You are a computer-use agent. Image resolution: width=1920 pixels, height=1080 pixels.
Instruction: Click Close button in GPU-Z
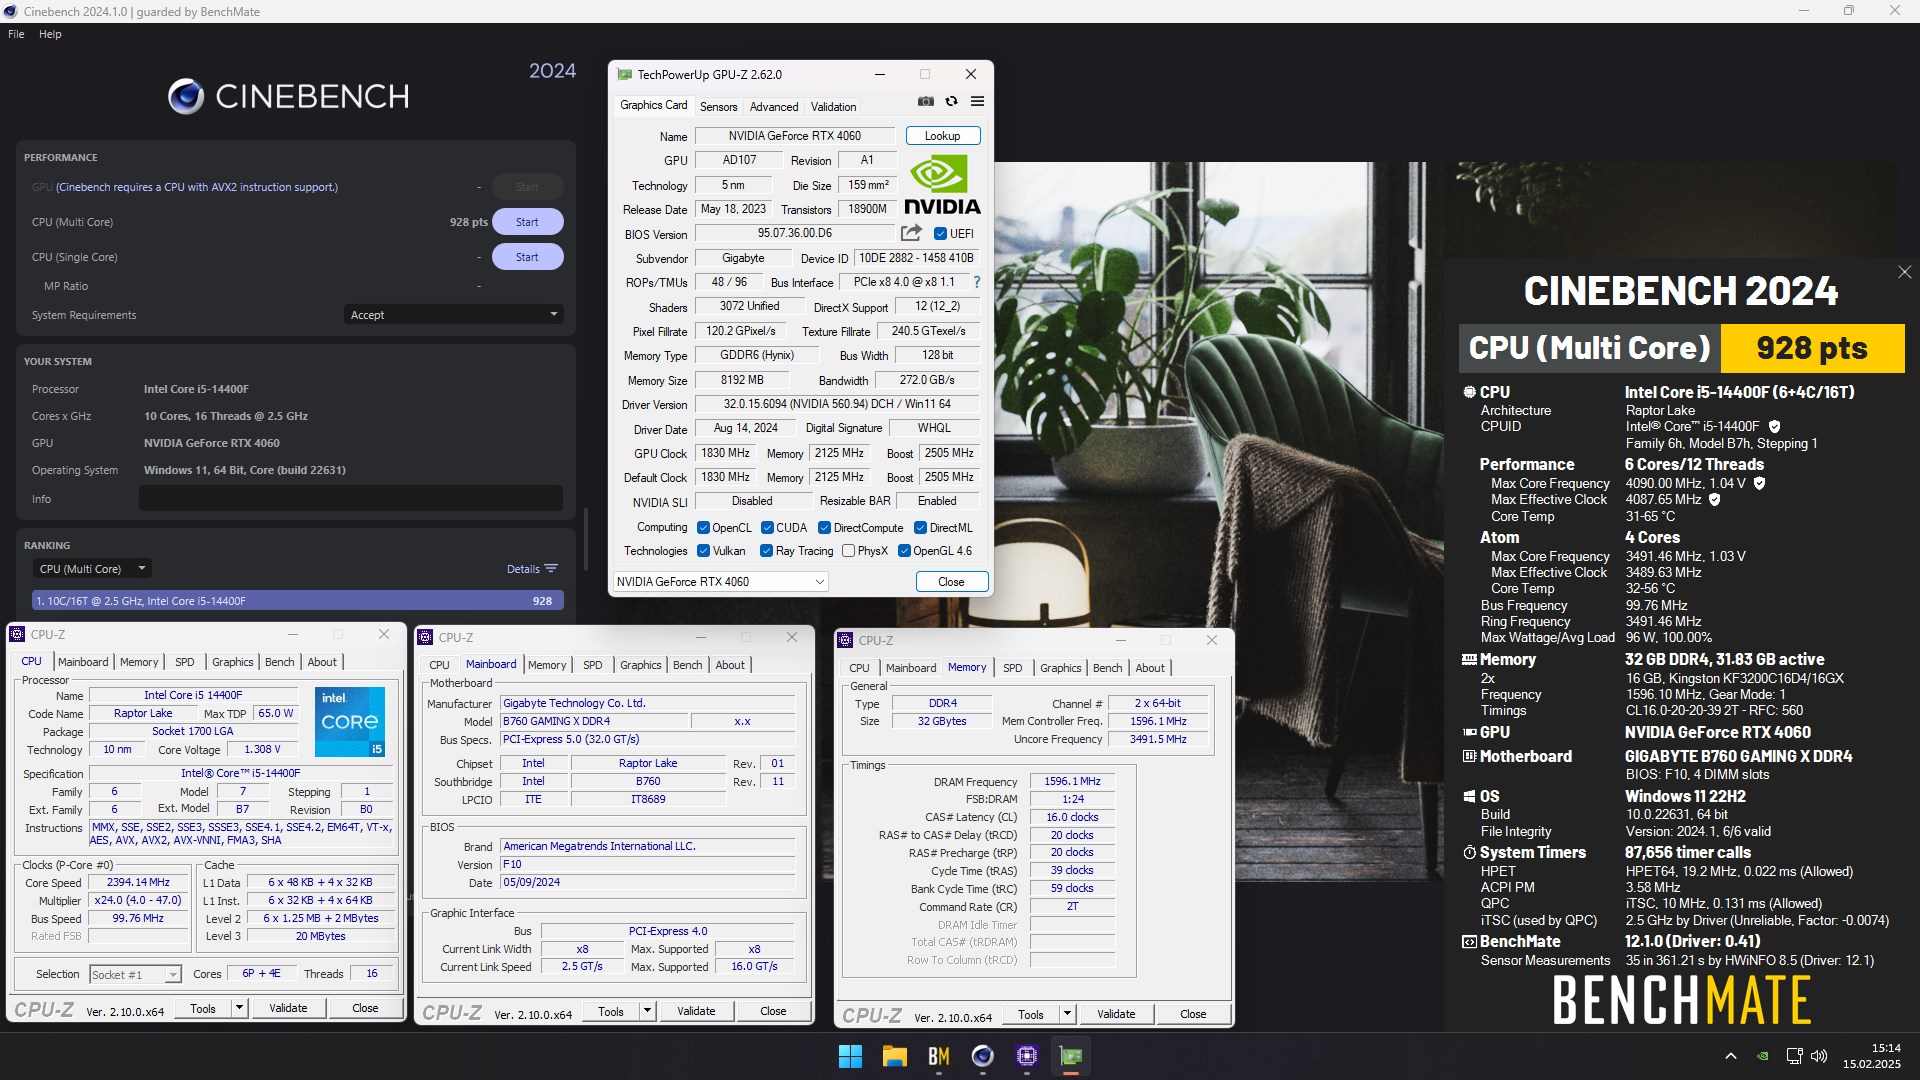click(951, 582)
